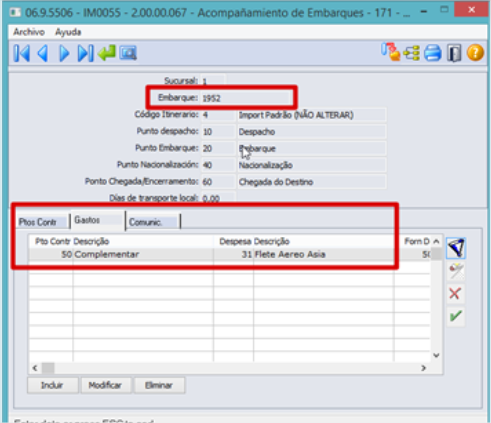Click the Incluir button

point(52,385)
